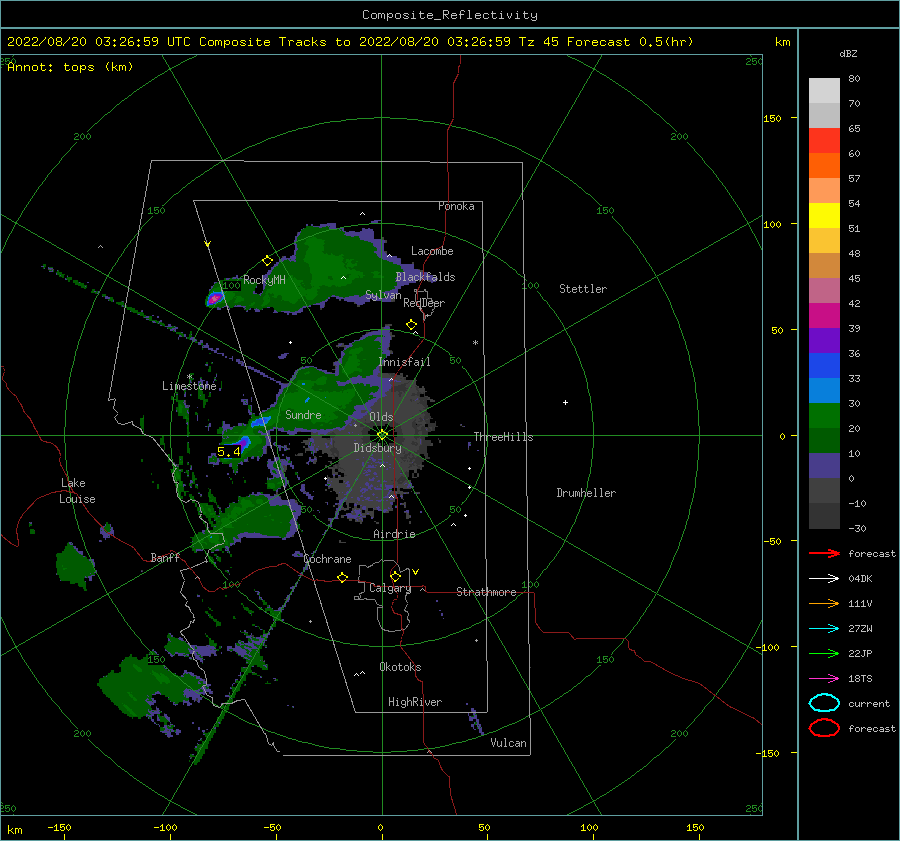The width and height of the screenshot is (900, 841).
Task: Click the yellow diamond marker near RedDeer
Action: tap(412, 325)
